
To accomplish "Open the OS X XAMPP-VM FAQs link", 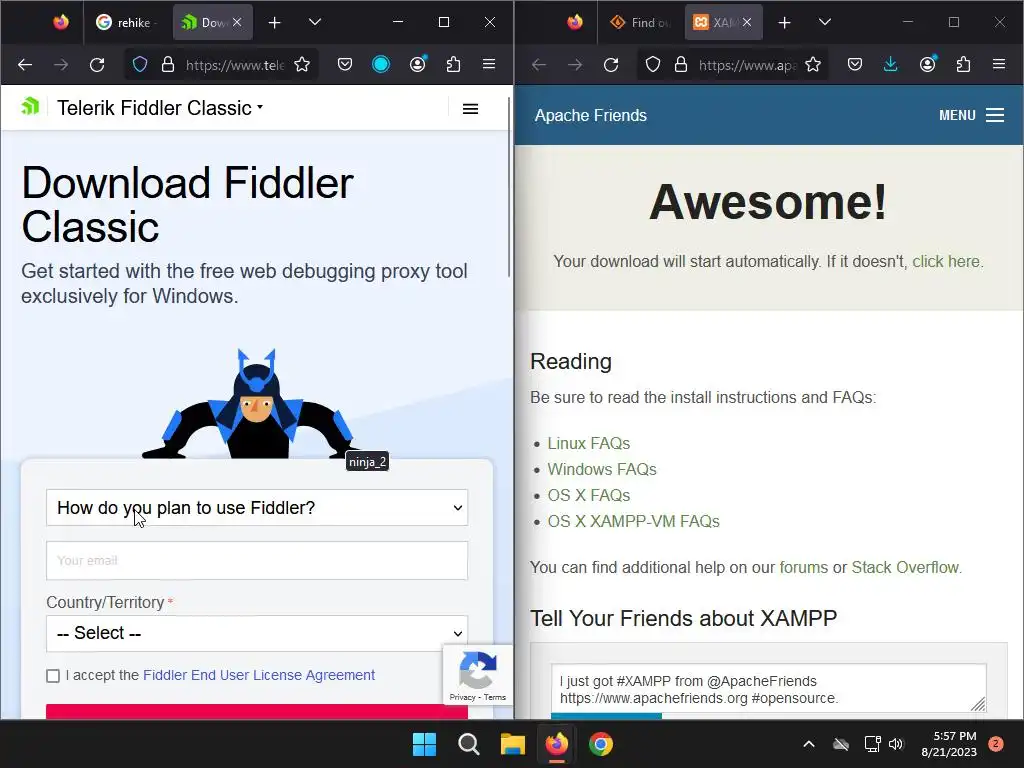I will pos(633,522).
